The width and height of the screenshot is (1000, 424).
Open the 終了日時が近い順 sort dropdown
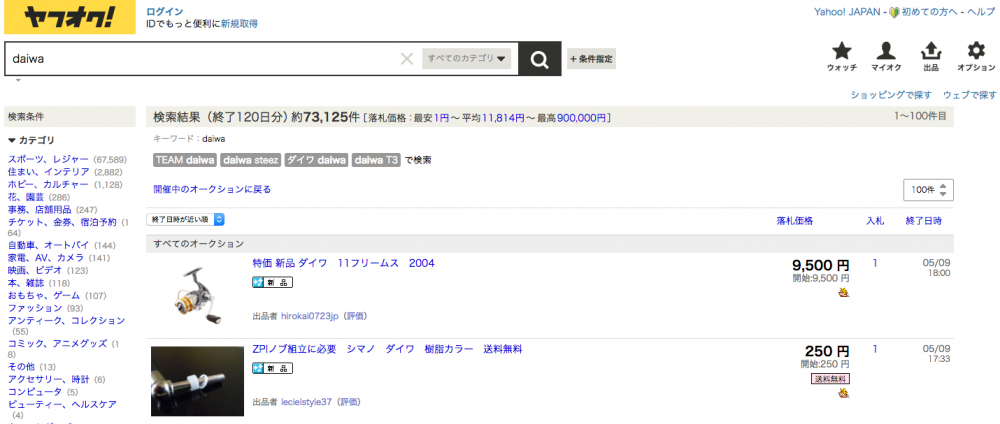[186, 219]
